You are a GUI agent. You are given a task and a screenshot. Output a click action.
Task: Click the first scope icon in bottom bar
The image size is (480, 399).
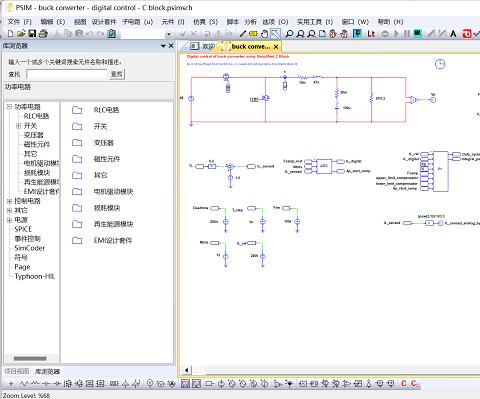point(185,384)
